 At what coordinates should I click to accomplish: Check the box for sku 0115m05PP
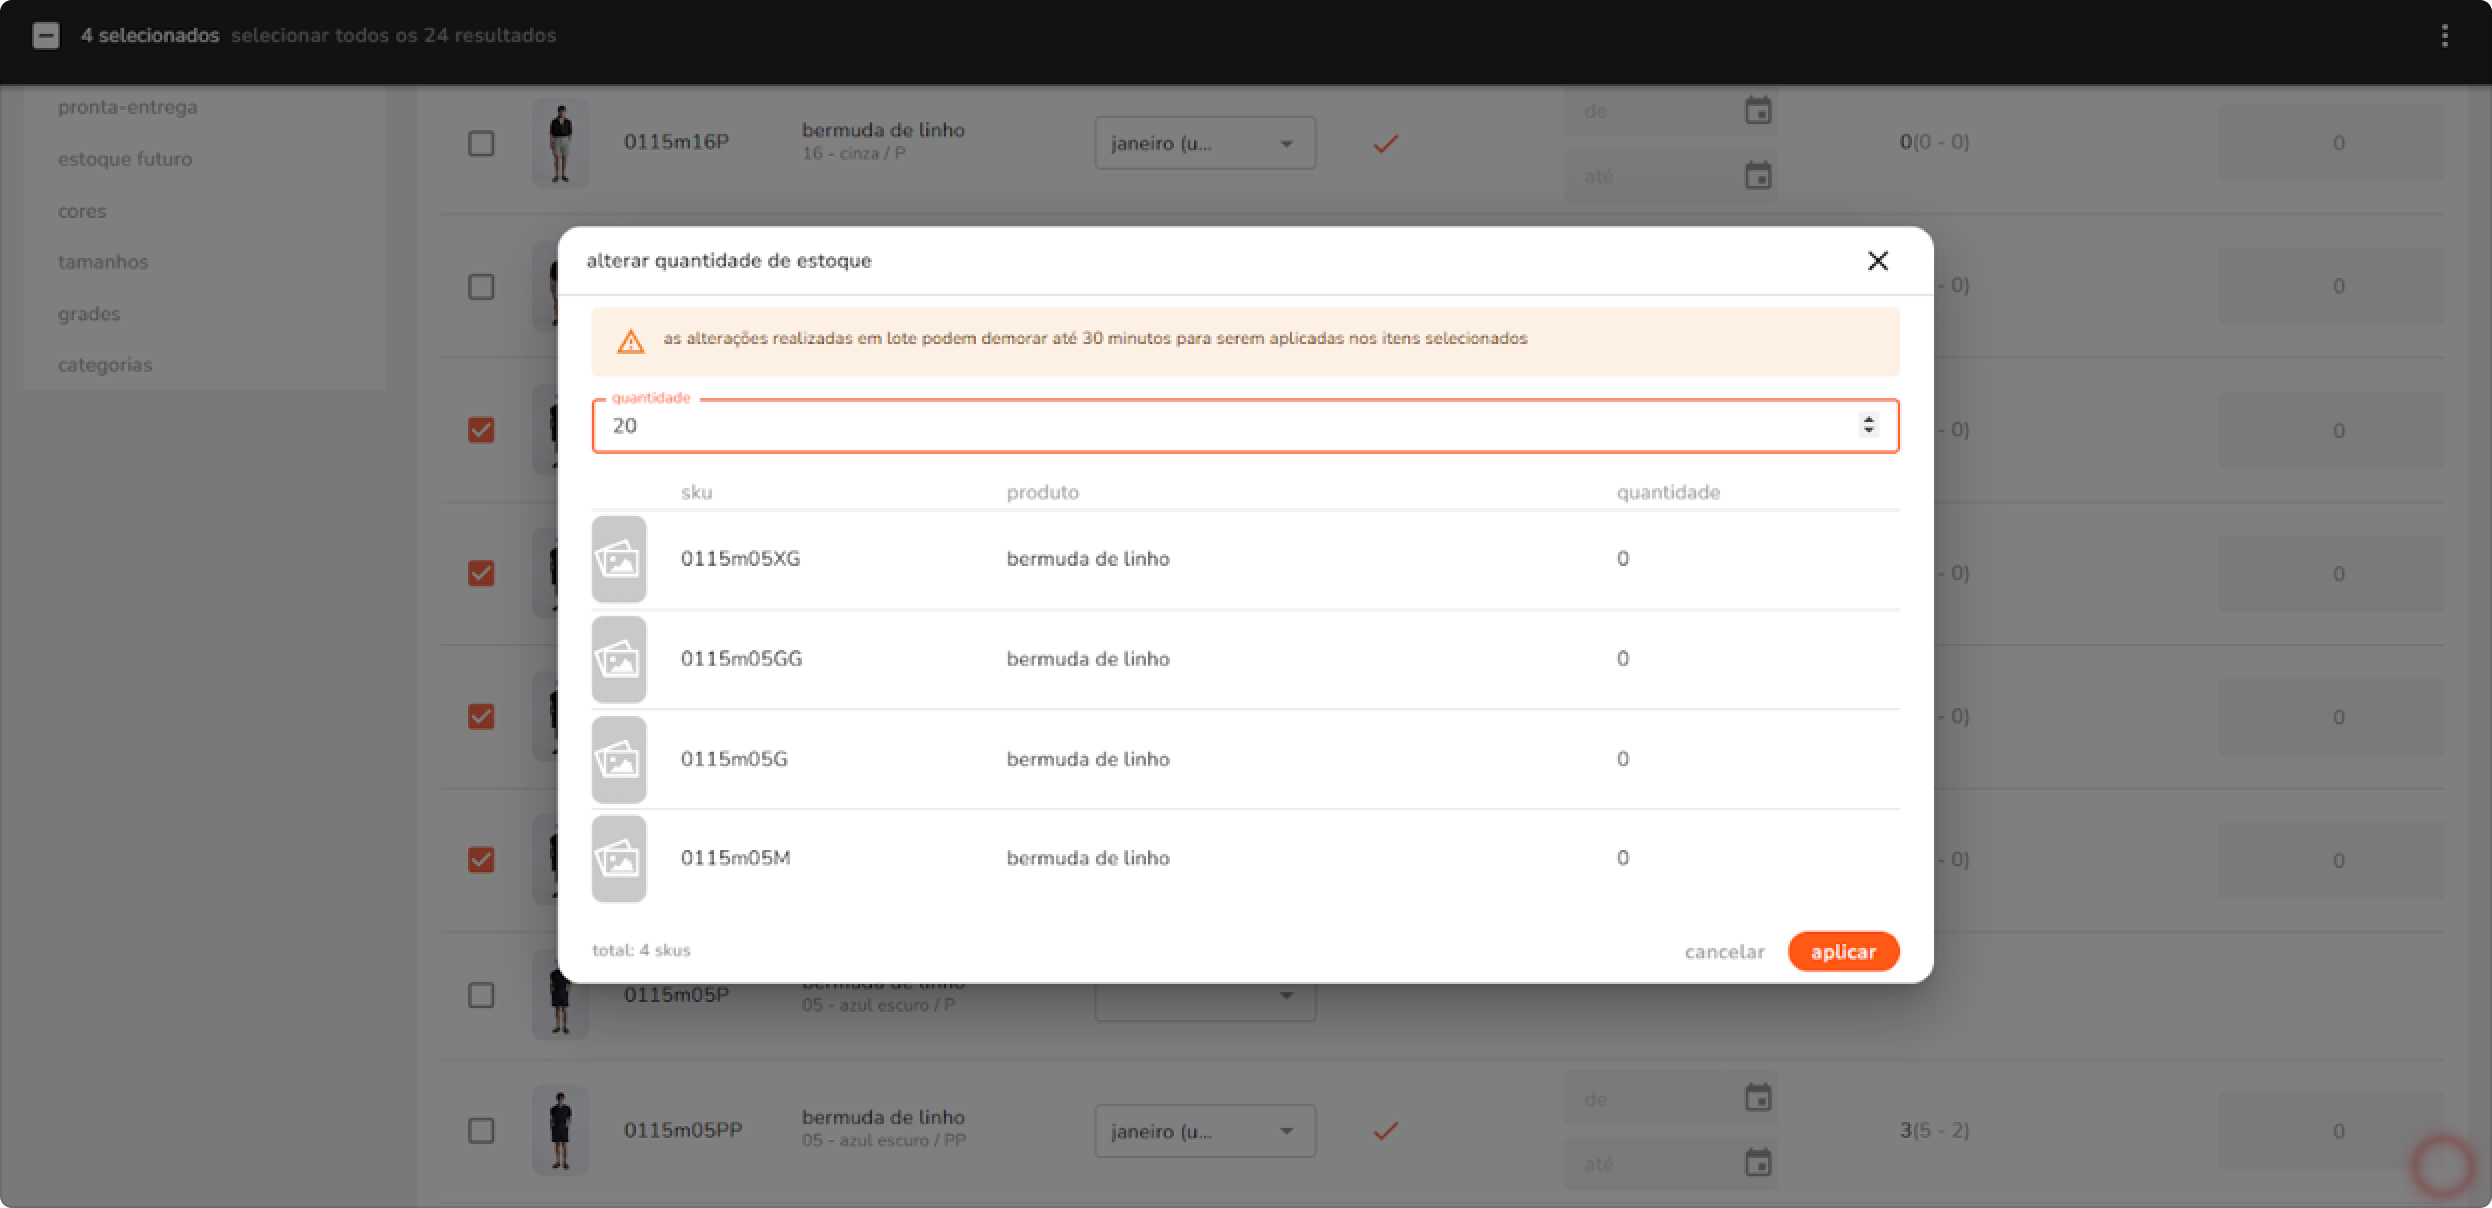click(481, 1130)
